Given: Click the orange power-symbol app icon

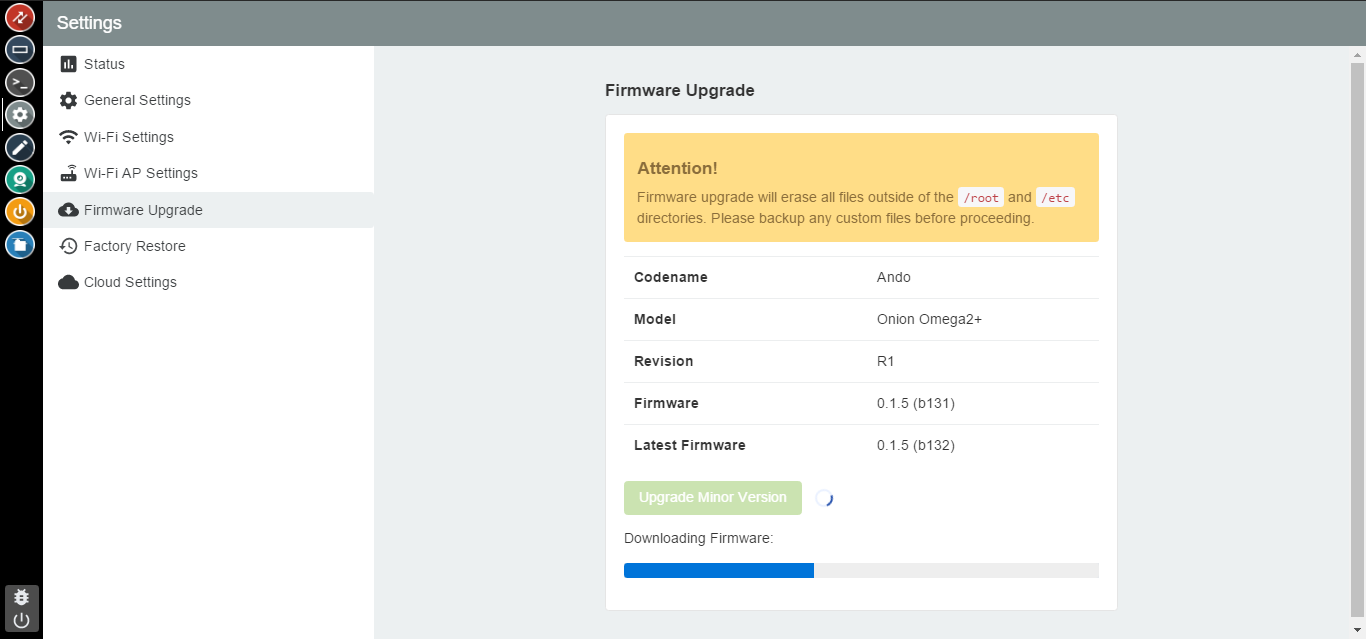Looking at the screenshot, I should 20,212.
